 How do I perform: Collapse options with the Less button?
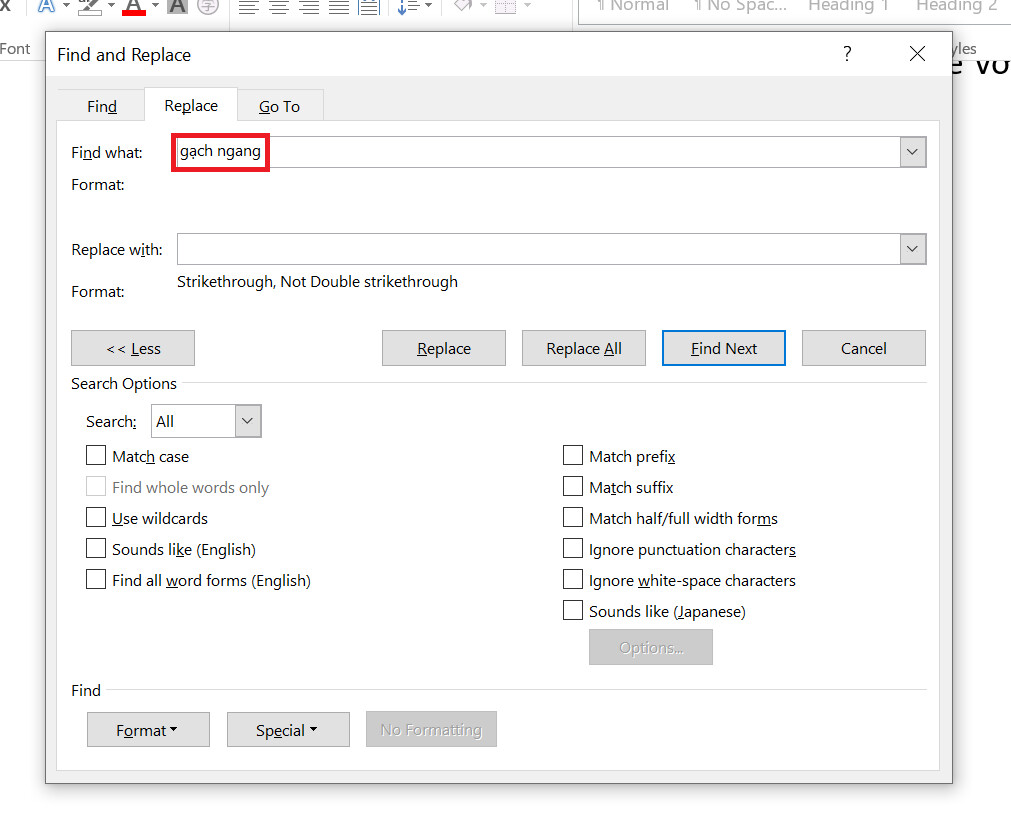[133, 348]
